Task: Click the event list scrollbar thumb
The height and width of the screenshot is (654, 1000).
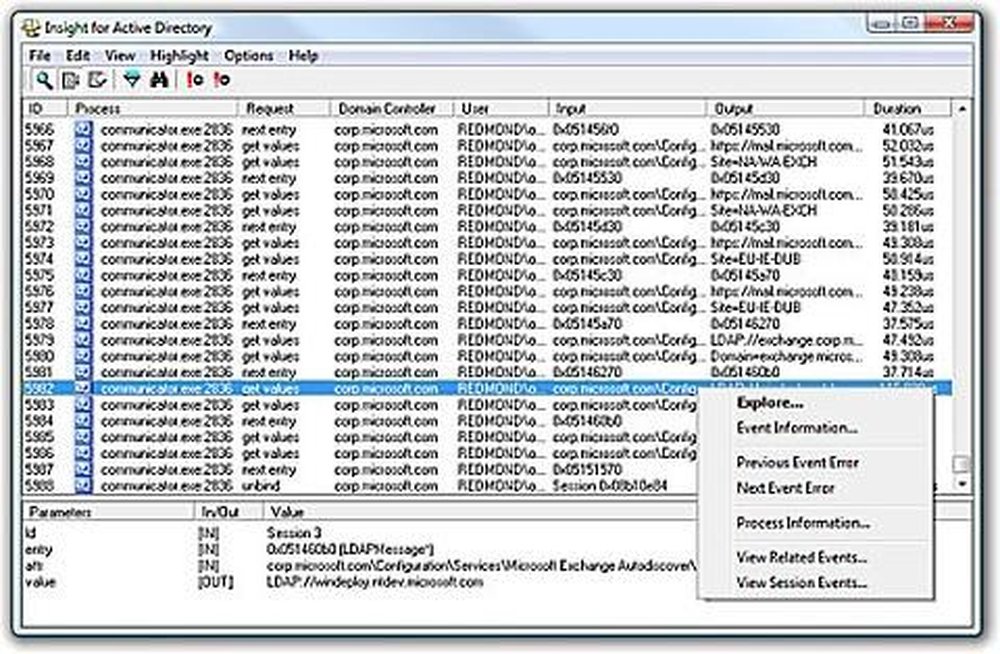Action: click(x=962, y=464)
